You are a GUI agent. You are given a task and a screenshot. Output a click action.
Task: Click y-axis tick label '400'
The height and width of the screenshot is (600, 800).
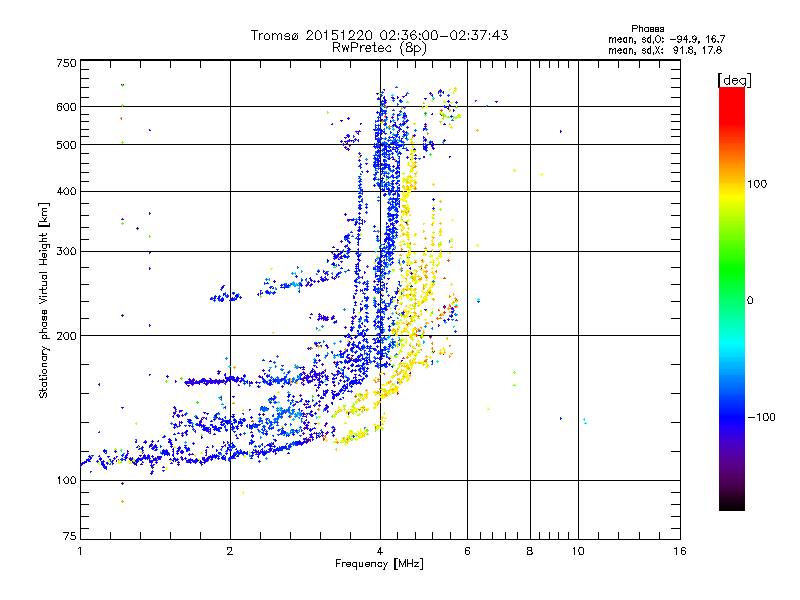pyautogui.click(x=66, y=192)
